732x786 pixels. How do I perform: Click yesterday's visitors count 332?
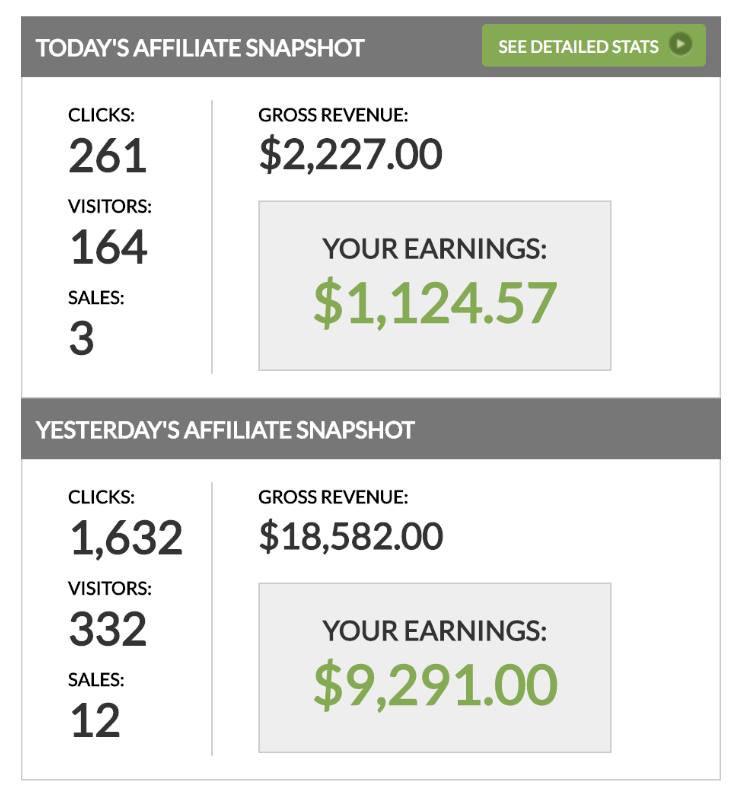tap(108, 629)
